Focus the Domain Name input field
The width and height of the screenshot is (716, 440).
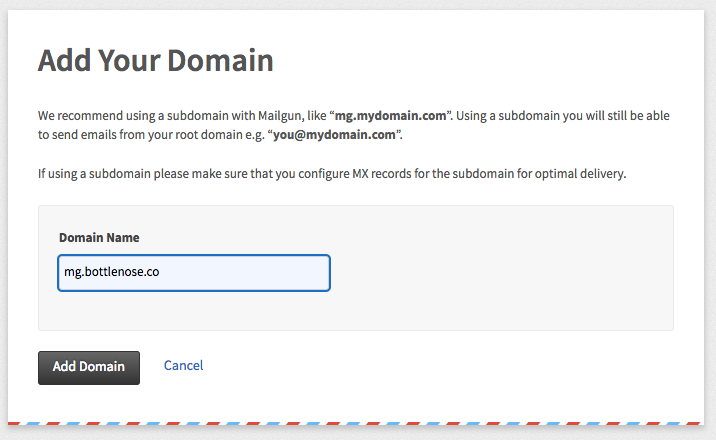pos(194,273)
